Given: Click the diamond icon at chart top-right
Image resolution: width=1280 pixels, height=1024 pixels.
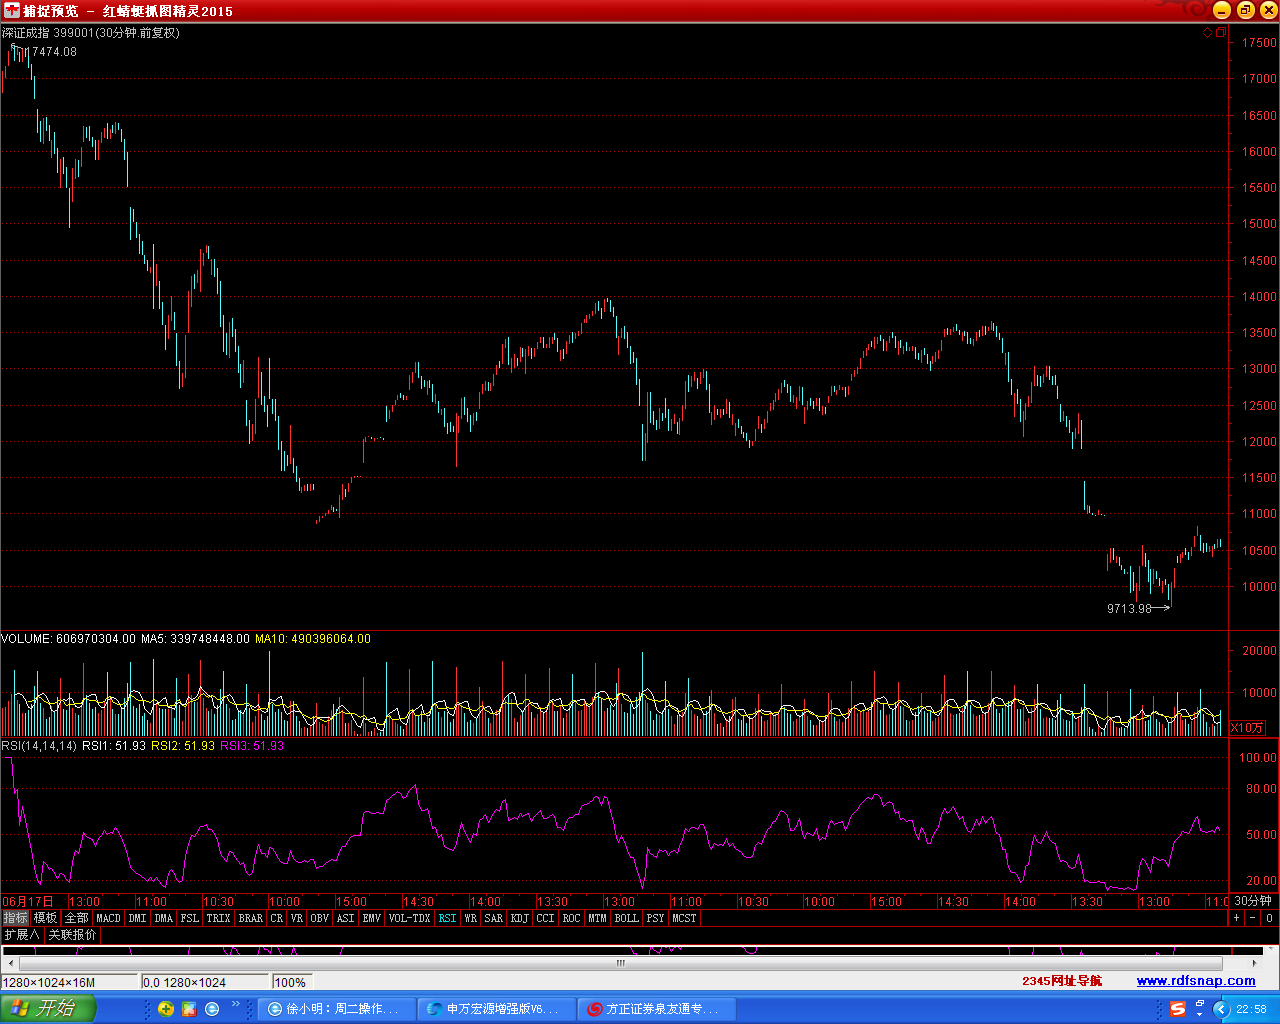Looking at the screenshot, I should [x=1207, y=33].
